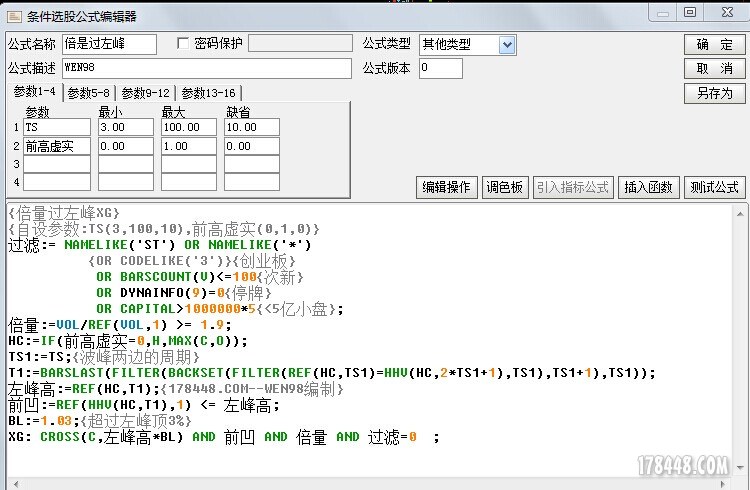Click the TS parameter name field
Screen dimensions: 750x490
(56, 128)
